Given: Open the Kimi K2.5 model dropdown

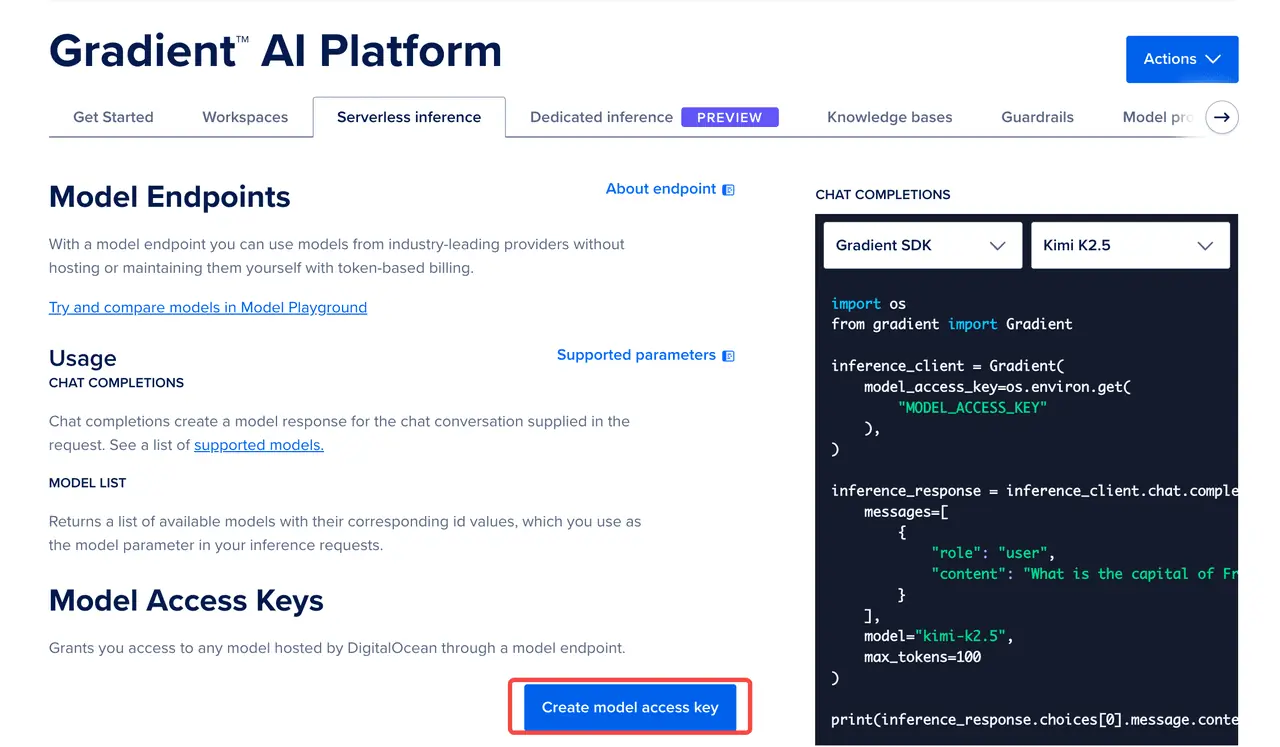Looking at the screenshot, I should coord(1129,246).
